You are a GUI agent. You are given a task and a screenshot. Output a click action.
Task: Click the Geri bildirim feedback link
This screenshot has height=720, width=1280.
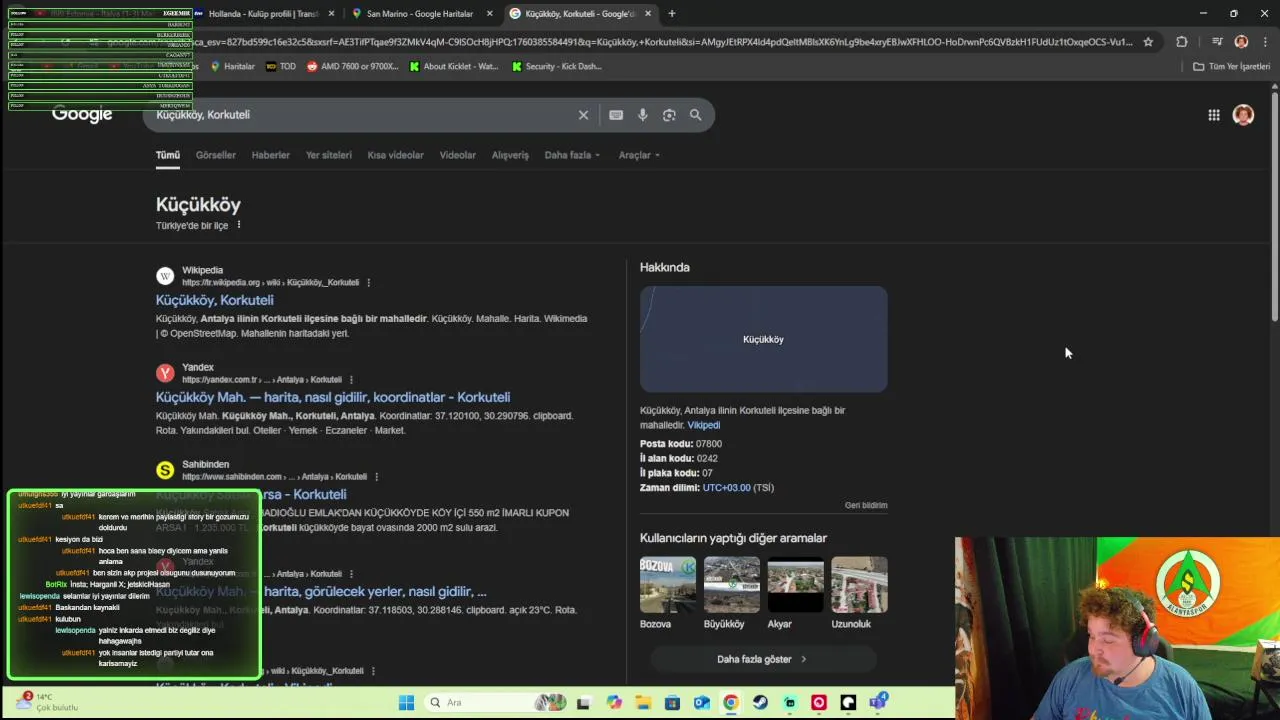[866, 505]
